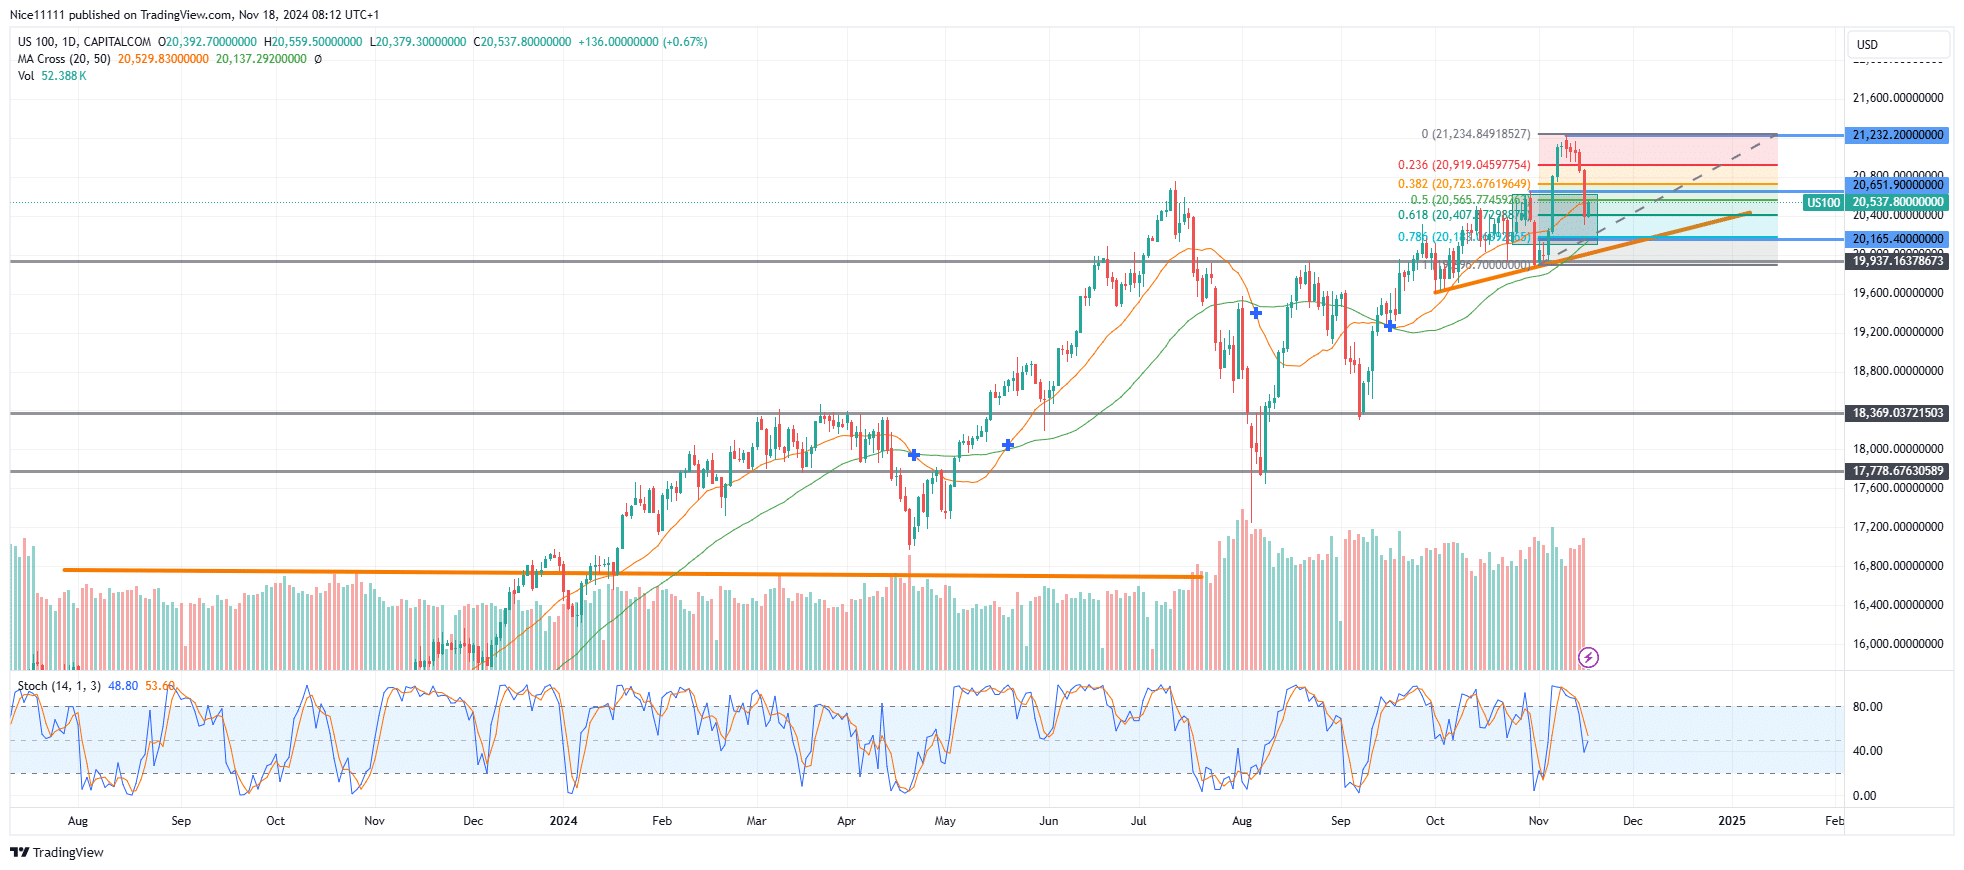This screenshot has width=1964, height=870.
Task: Open the USD currency selector
Action: (x=1897, y=44)
